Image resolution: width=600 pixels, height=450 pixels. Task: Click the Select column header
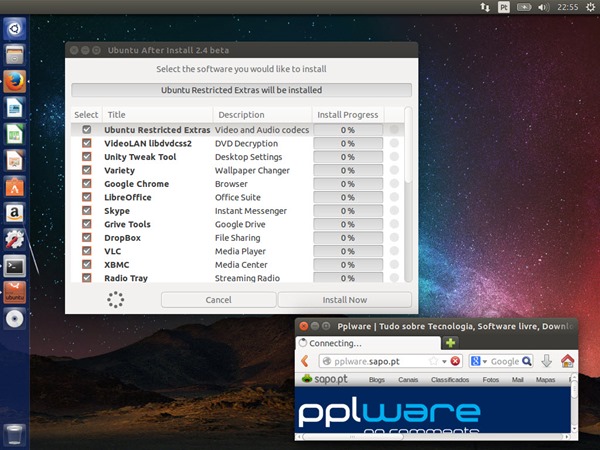pyautogui.click(x=86, y=114)
